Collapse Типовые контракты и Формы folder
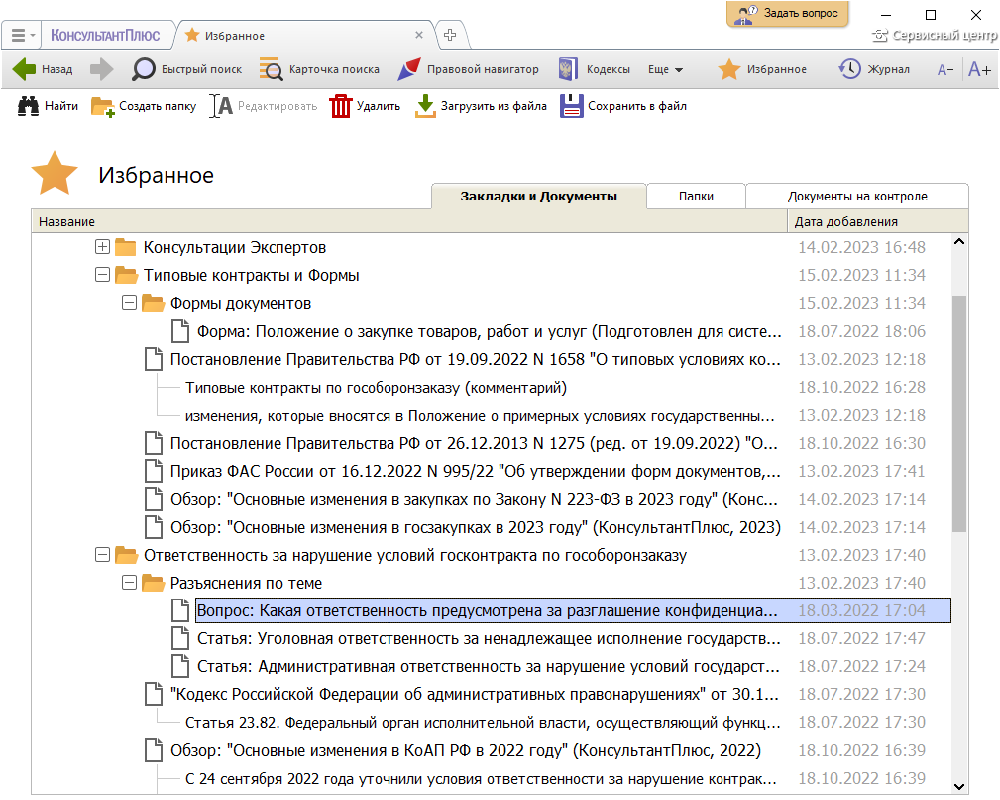Image resolution: width=1000 pixels, height=800 pixels. pyautogui.click(x=102, y=274)
